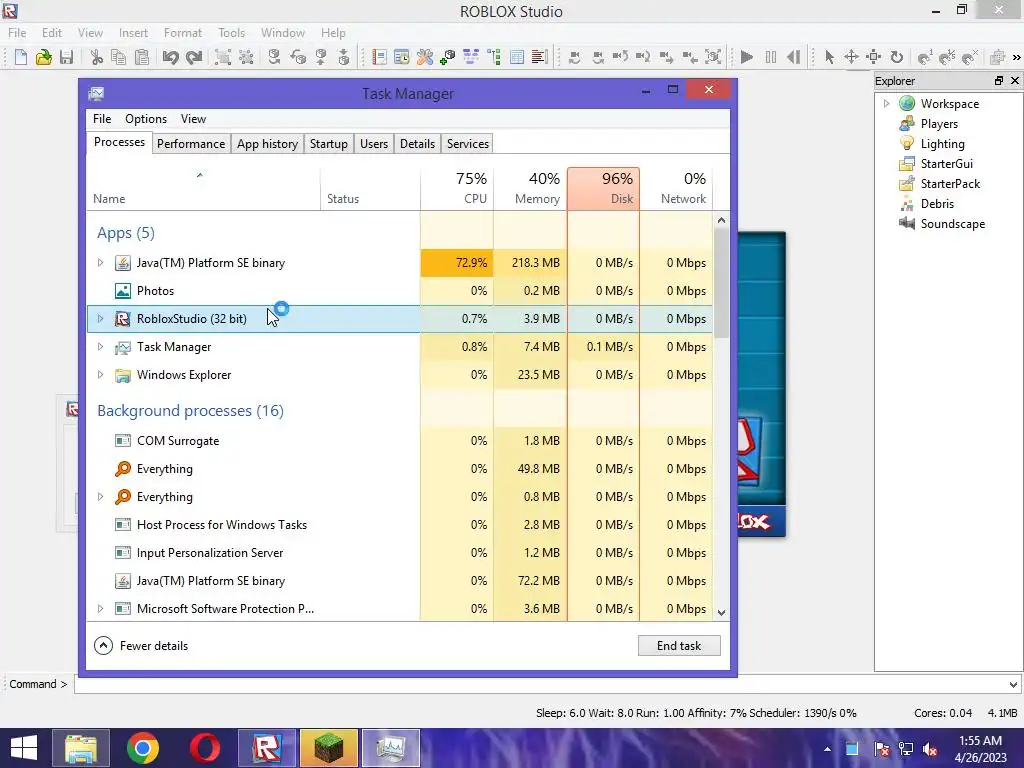
Task: Click the Group selection icon
Action: pyautogui.click(x=223, y=57)
